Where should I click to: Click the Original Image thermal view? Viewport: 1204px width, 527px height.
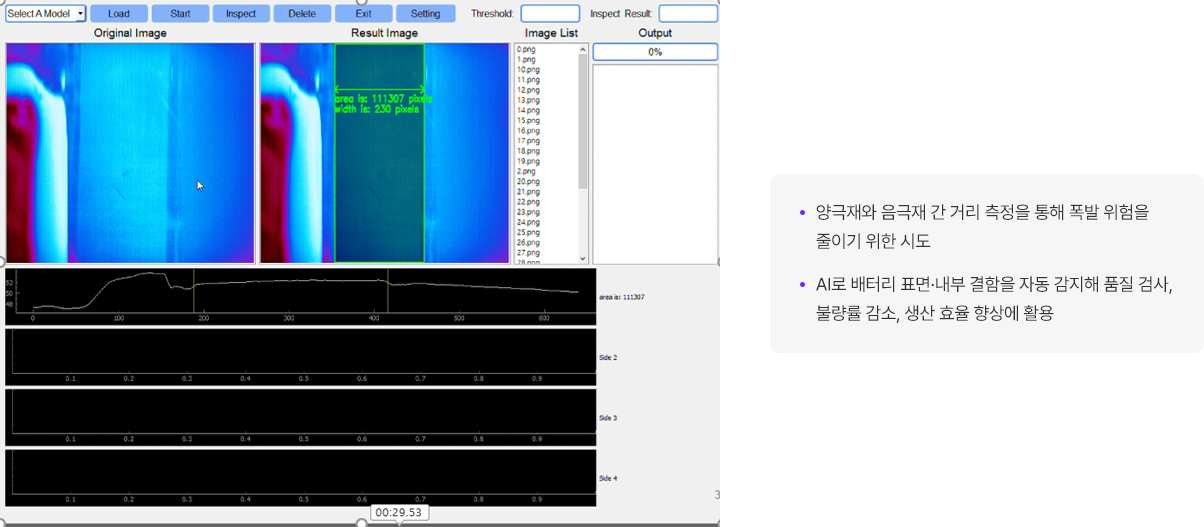130,152
